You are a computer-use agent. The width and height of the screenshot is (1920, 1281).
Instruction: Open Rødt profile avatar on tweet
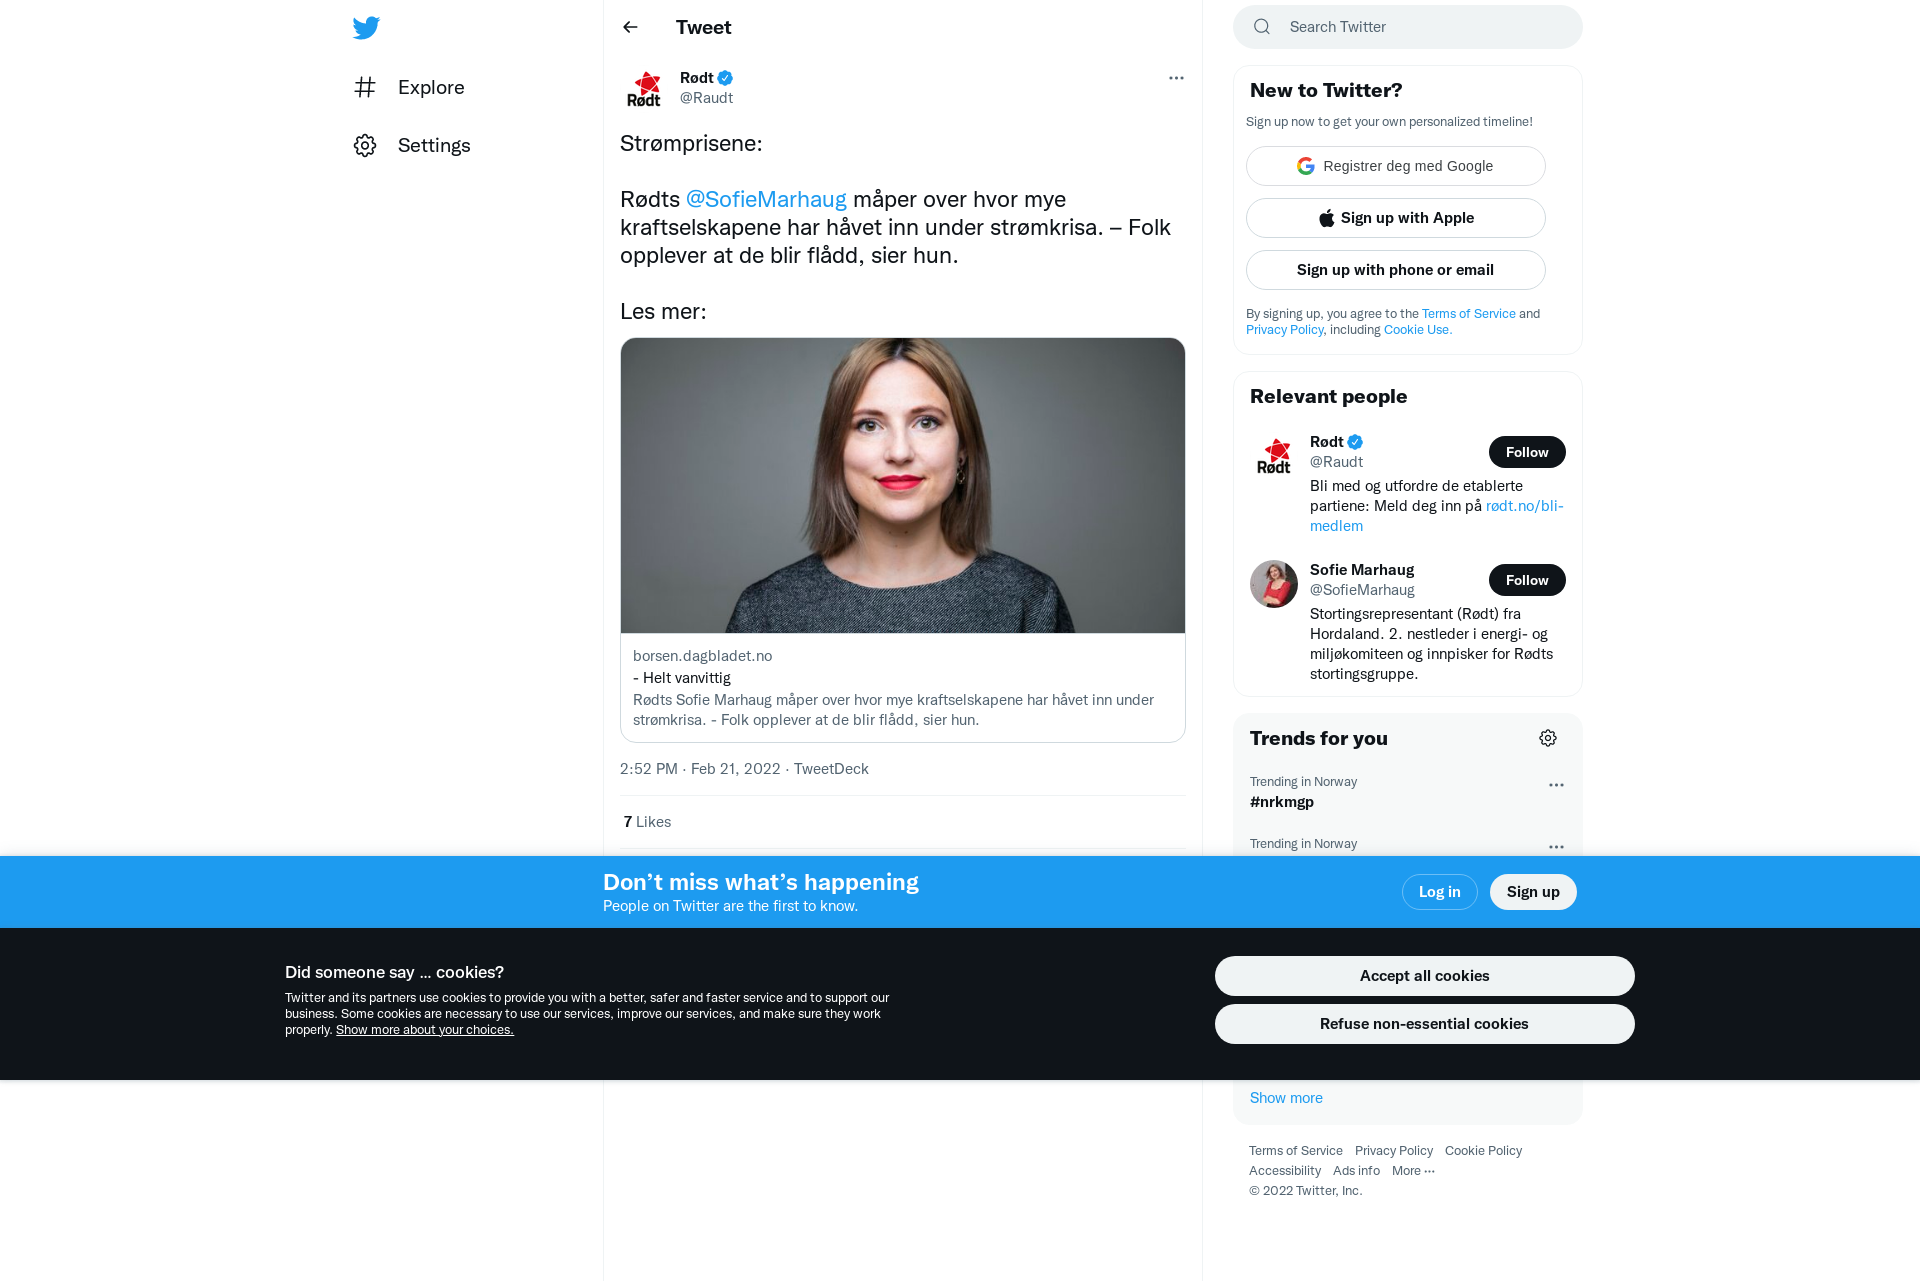[x=644, y=88]
